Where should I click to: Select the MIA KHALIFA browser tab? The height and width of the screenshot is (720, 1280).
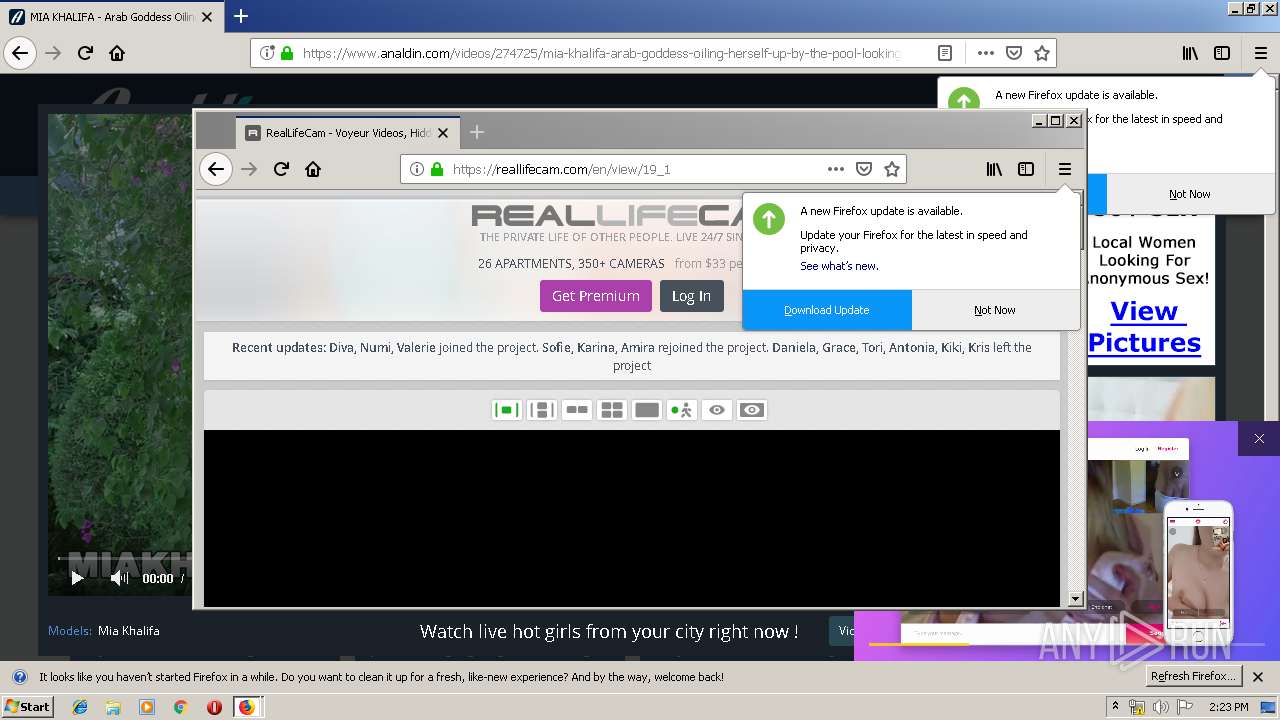[x=112, y=17]
